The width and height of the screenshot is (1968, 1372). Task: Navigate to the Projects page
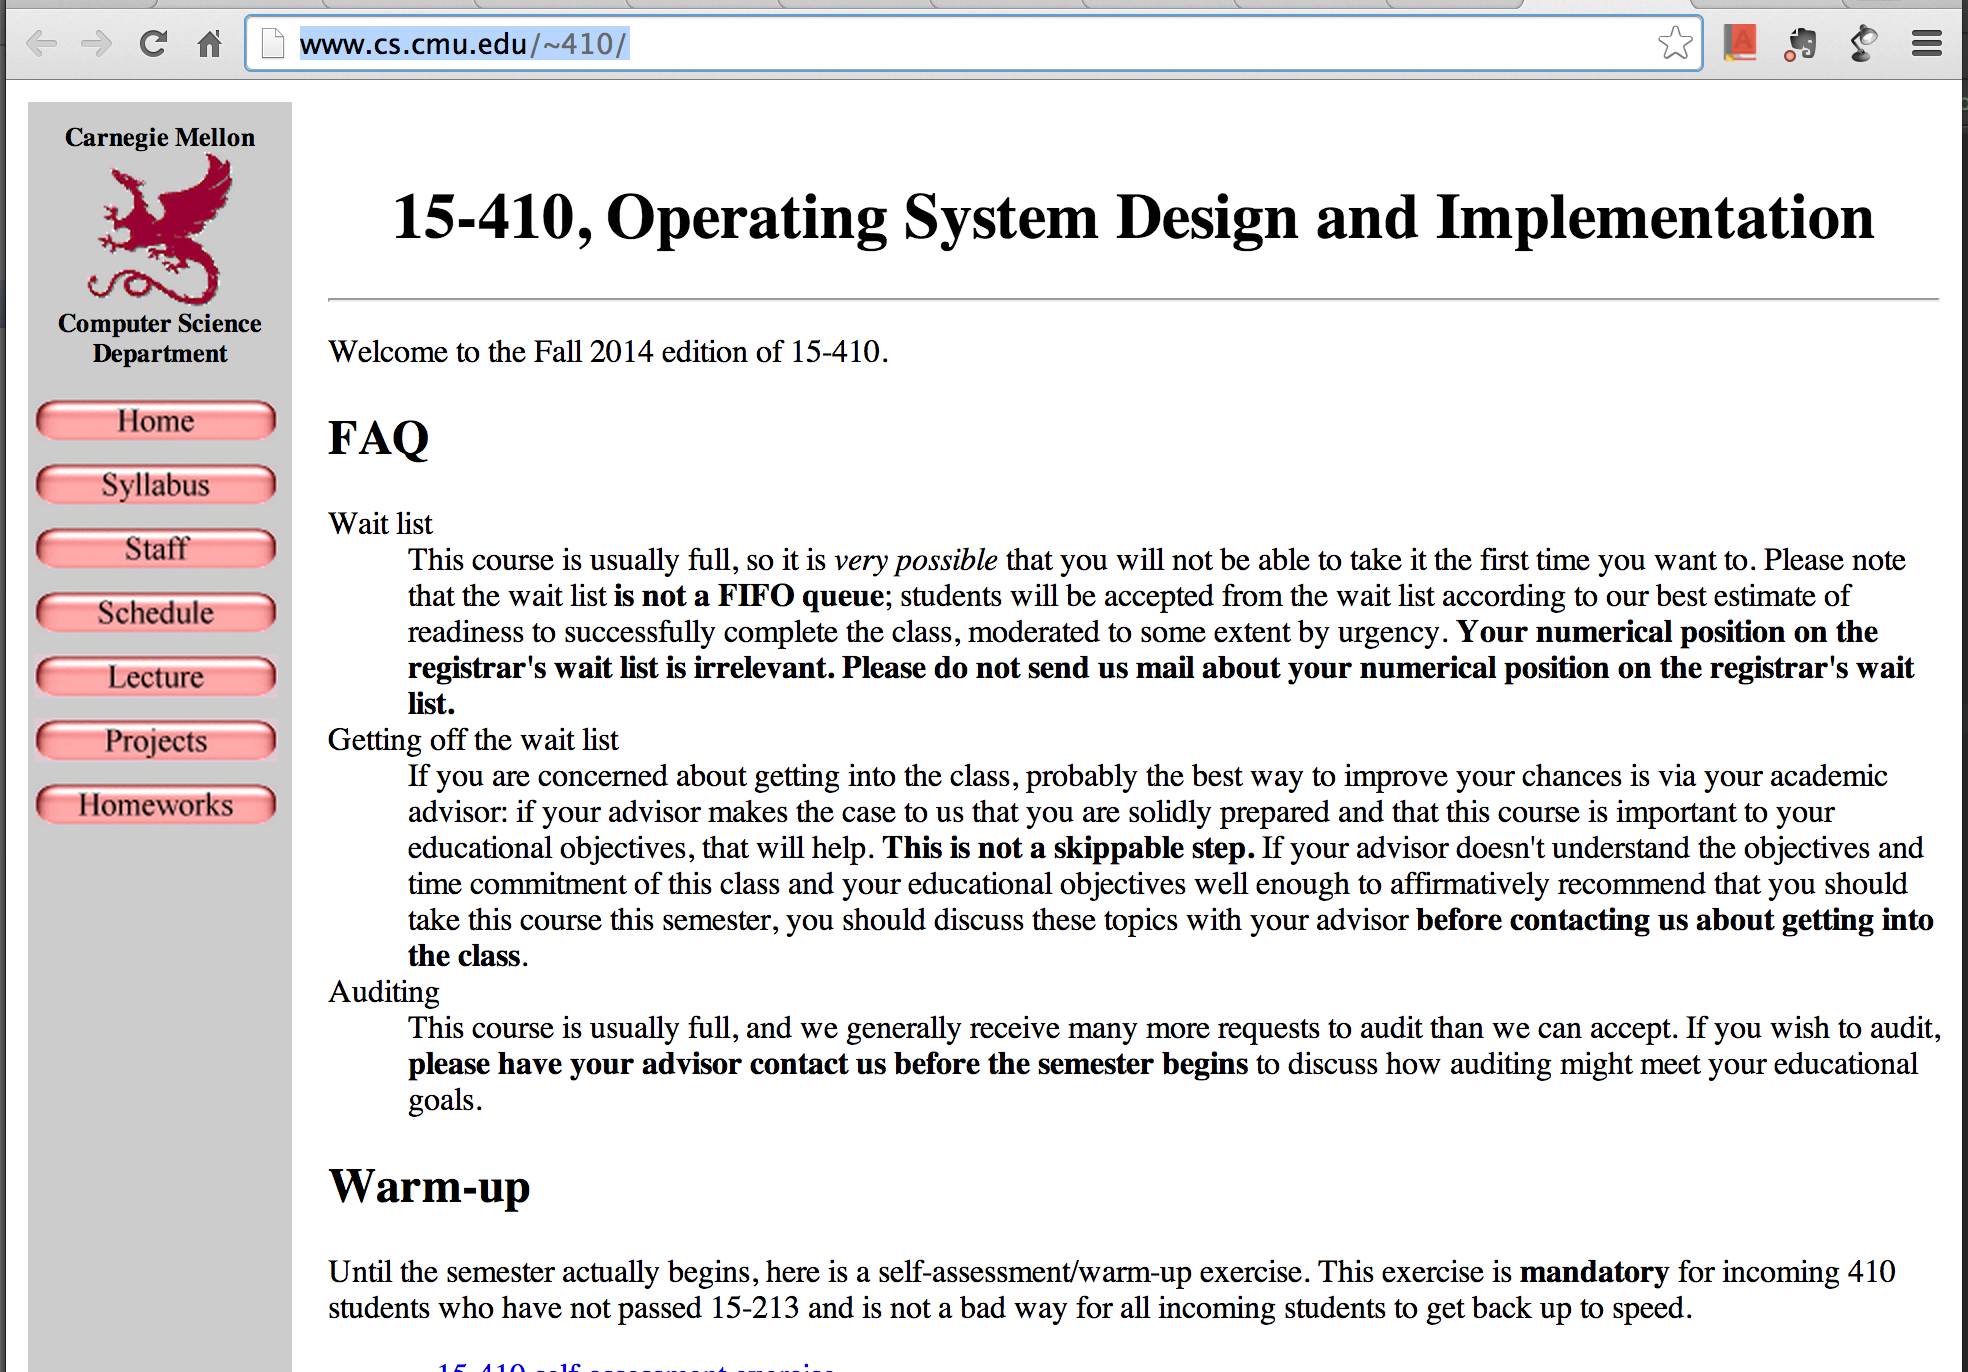pos(156,741)
